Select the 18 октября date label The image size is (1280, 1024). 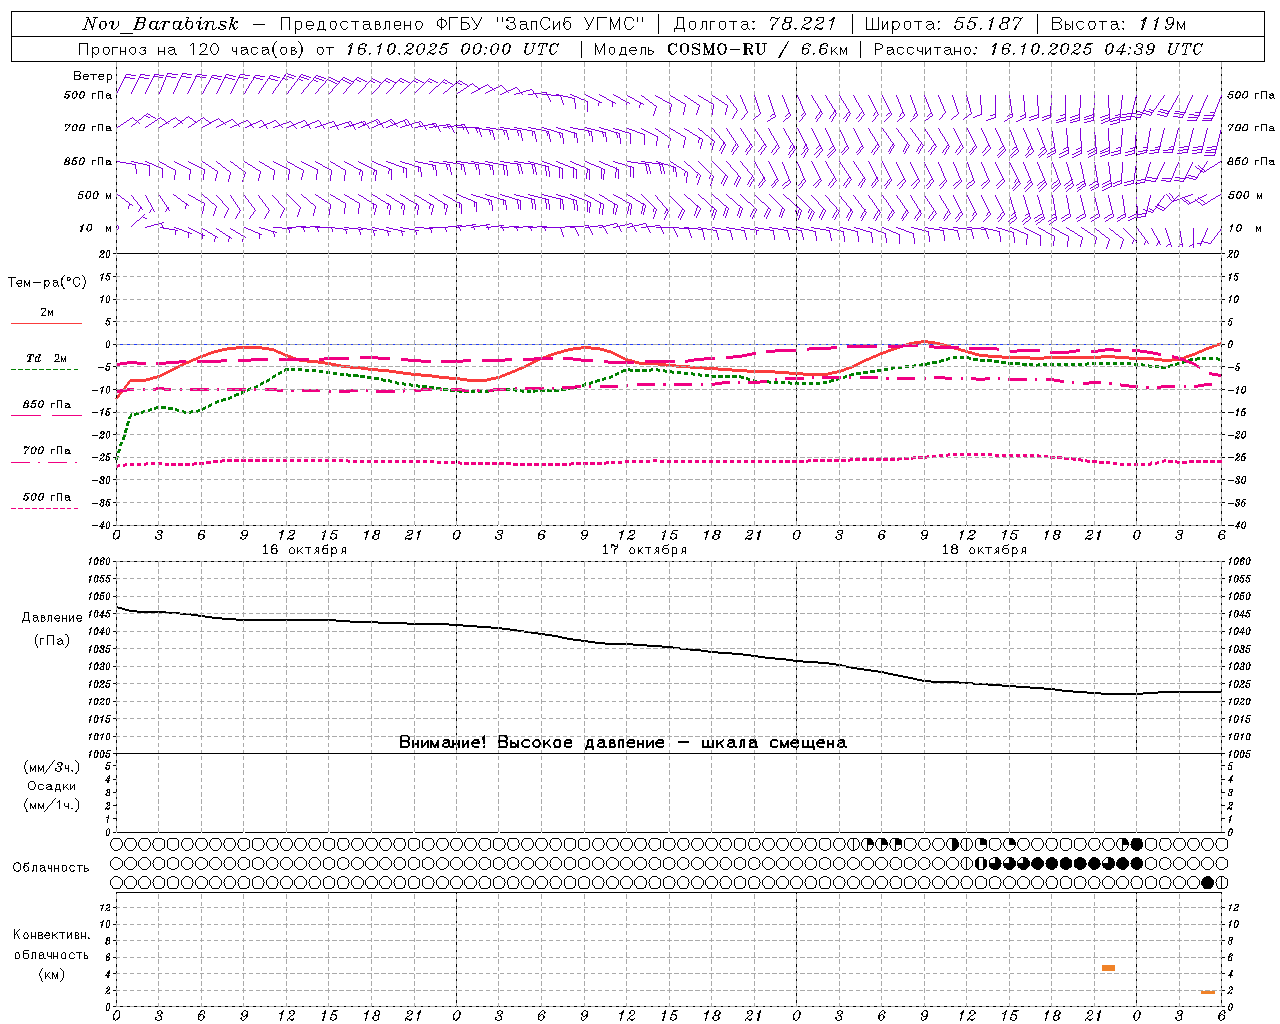984,550
